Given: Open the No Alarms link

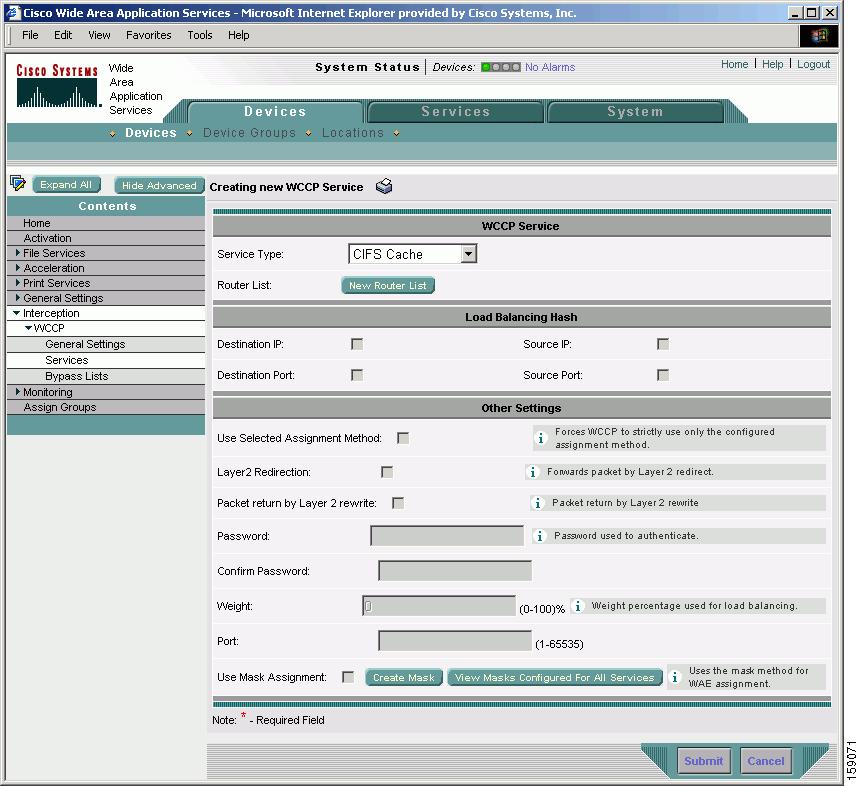Looking at the screenshot, I should tap(550, 67).
